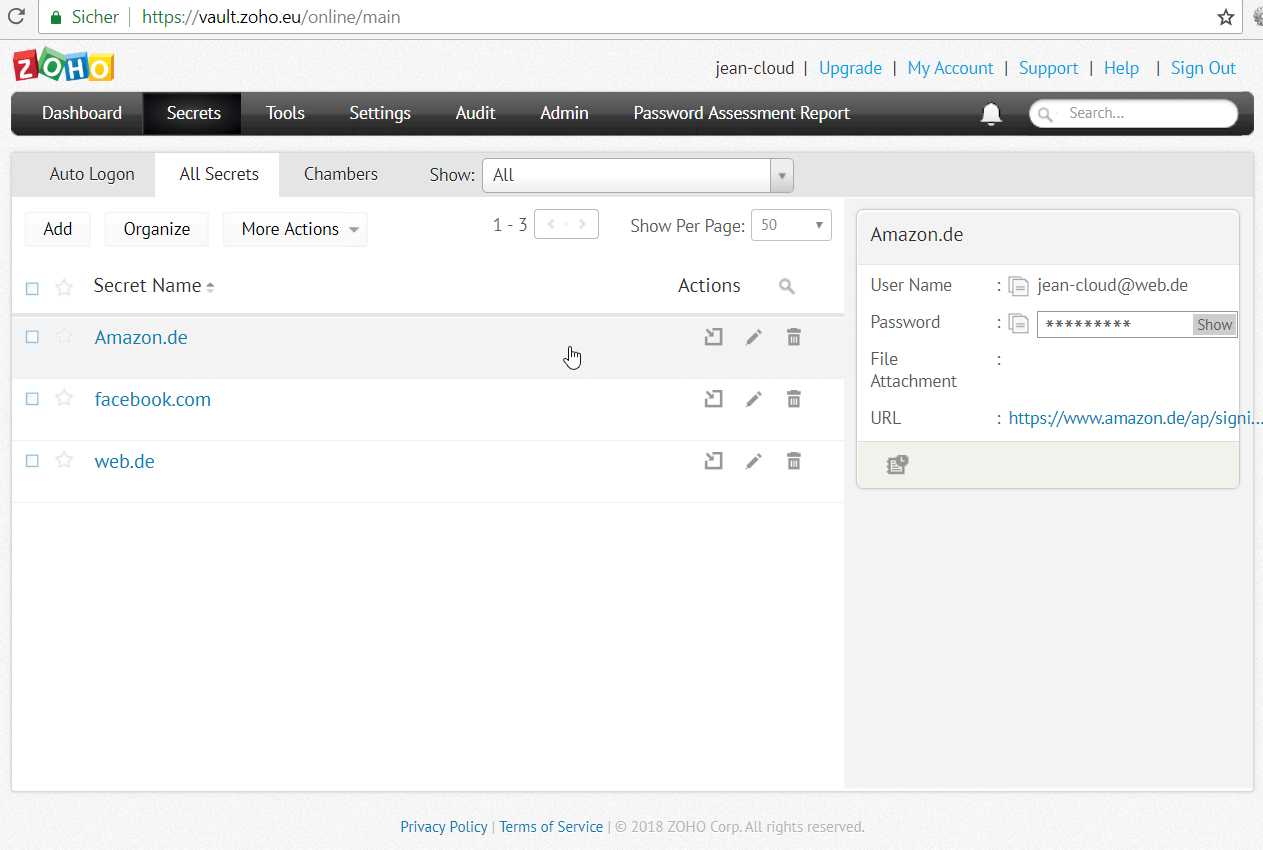
Task: Delete the facebook.com secret with trash icon
Action: [793, 399]
